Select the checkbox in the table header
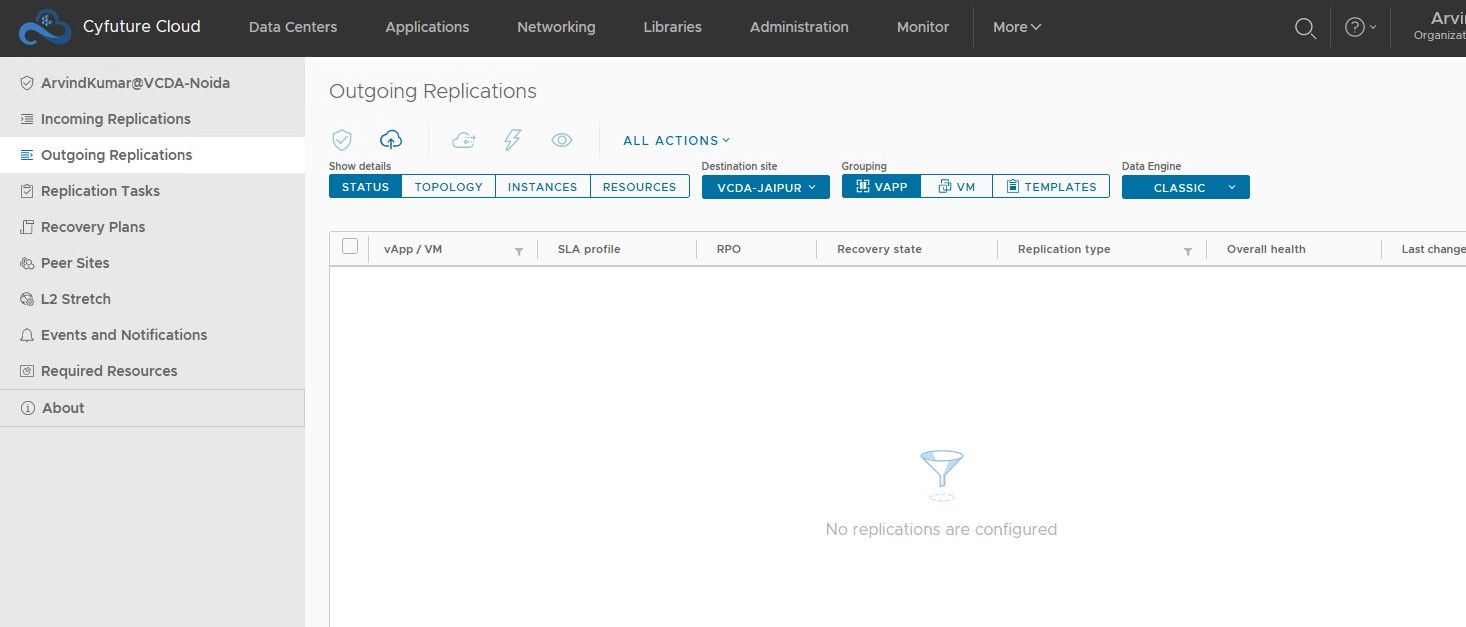The width and height of the screenshot is (1466, 627). (349, 247)
